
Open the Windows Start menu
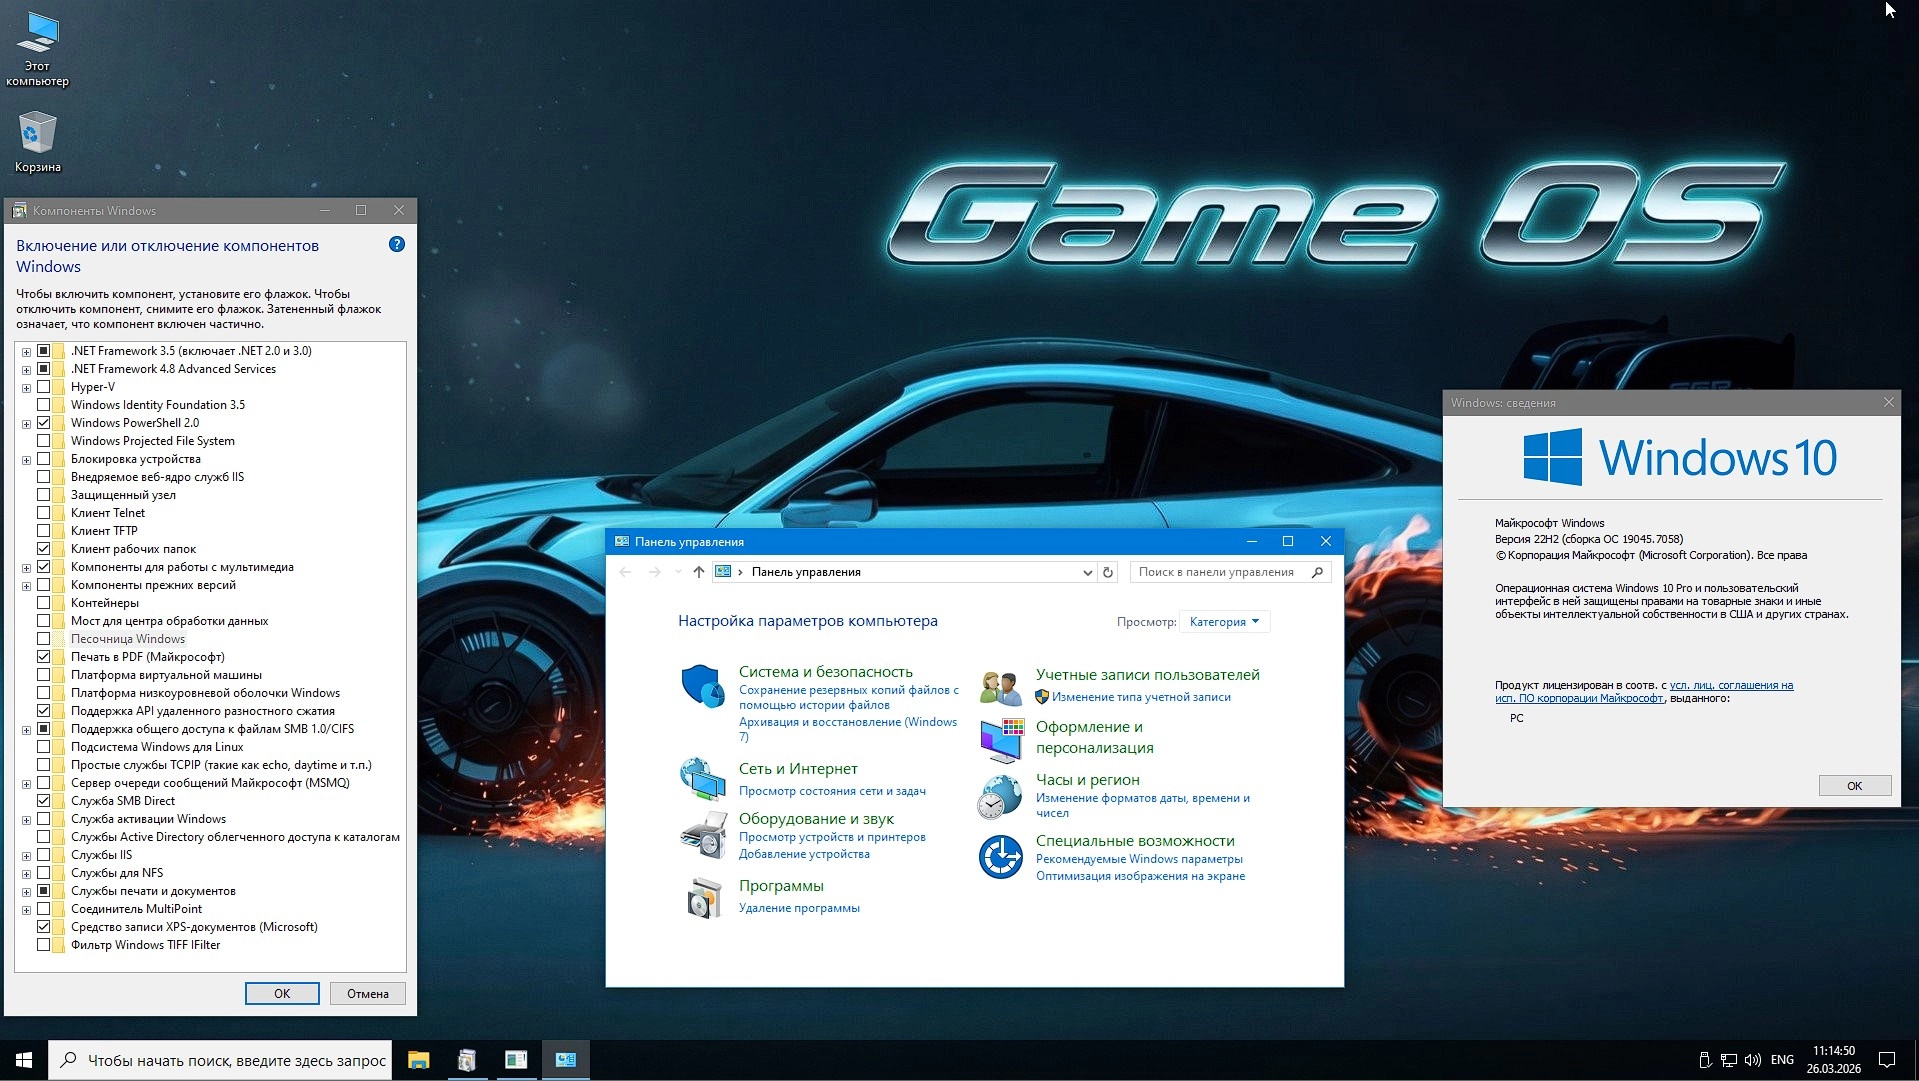pos(24,1060)
